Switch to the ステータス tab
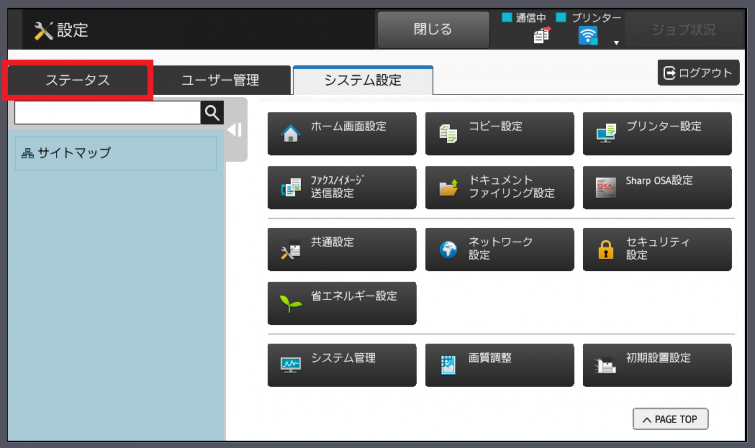755x448 pixels. point(77,80)
